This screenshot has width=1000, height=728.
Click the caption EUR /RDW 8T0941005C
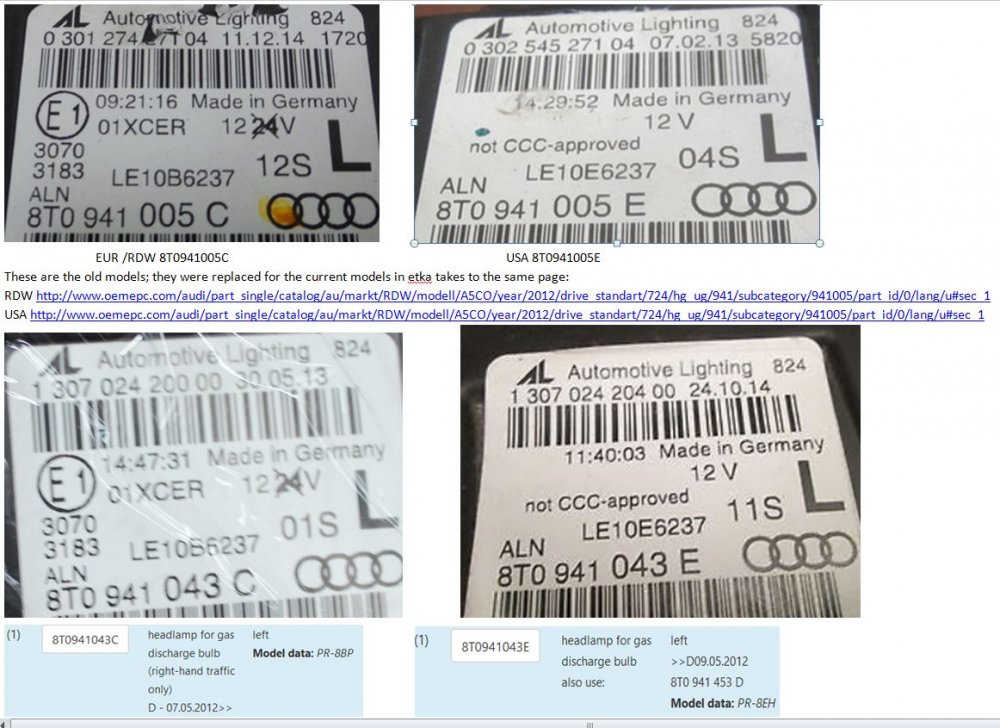coord(162,258)
